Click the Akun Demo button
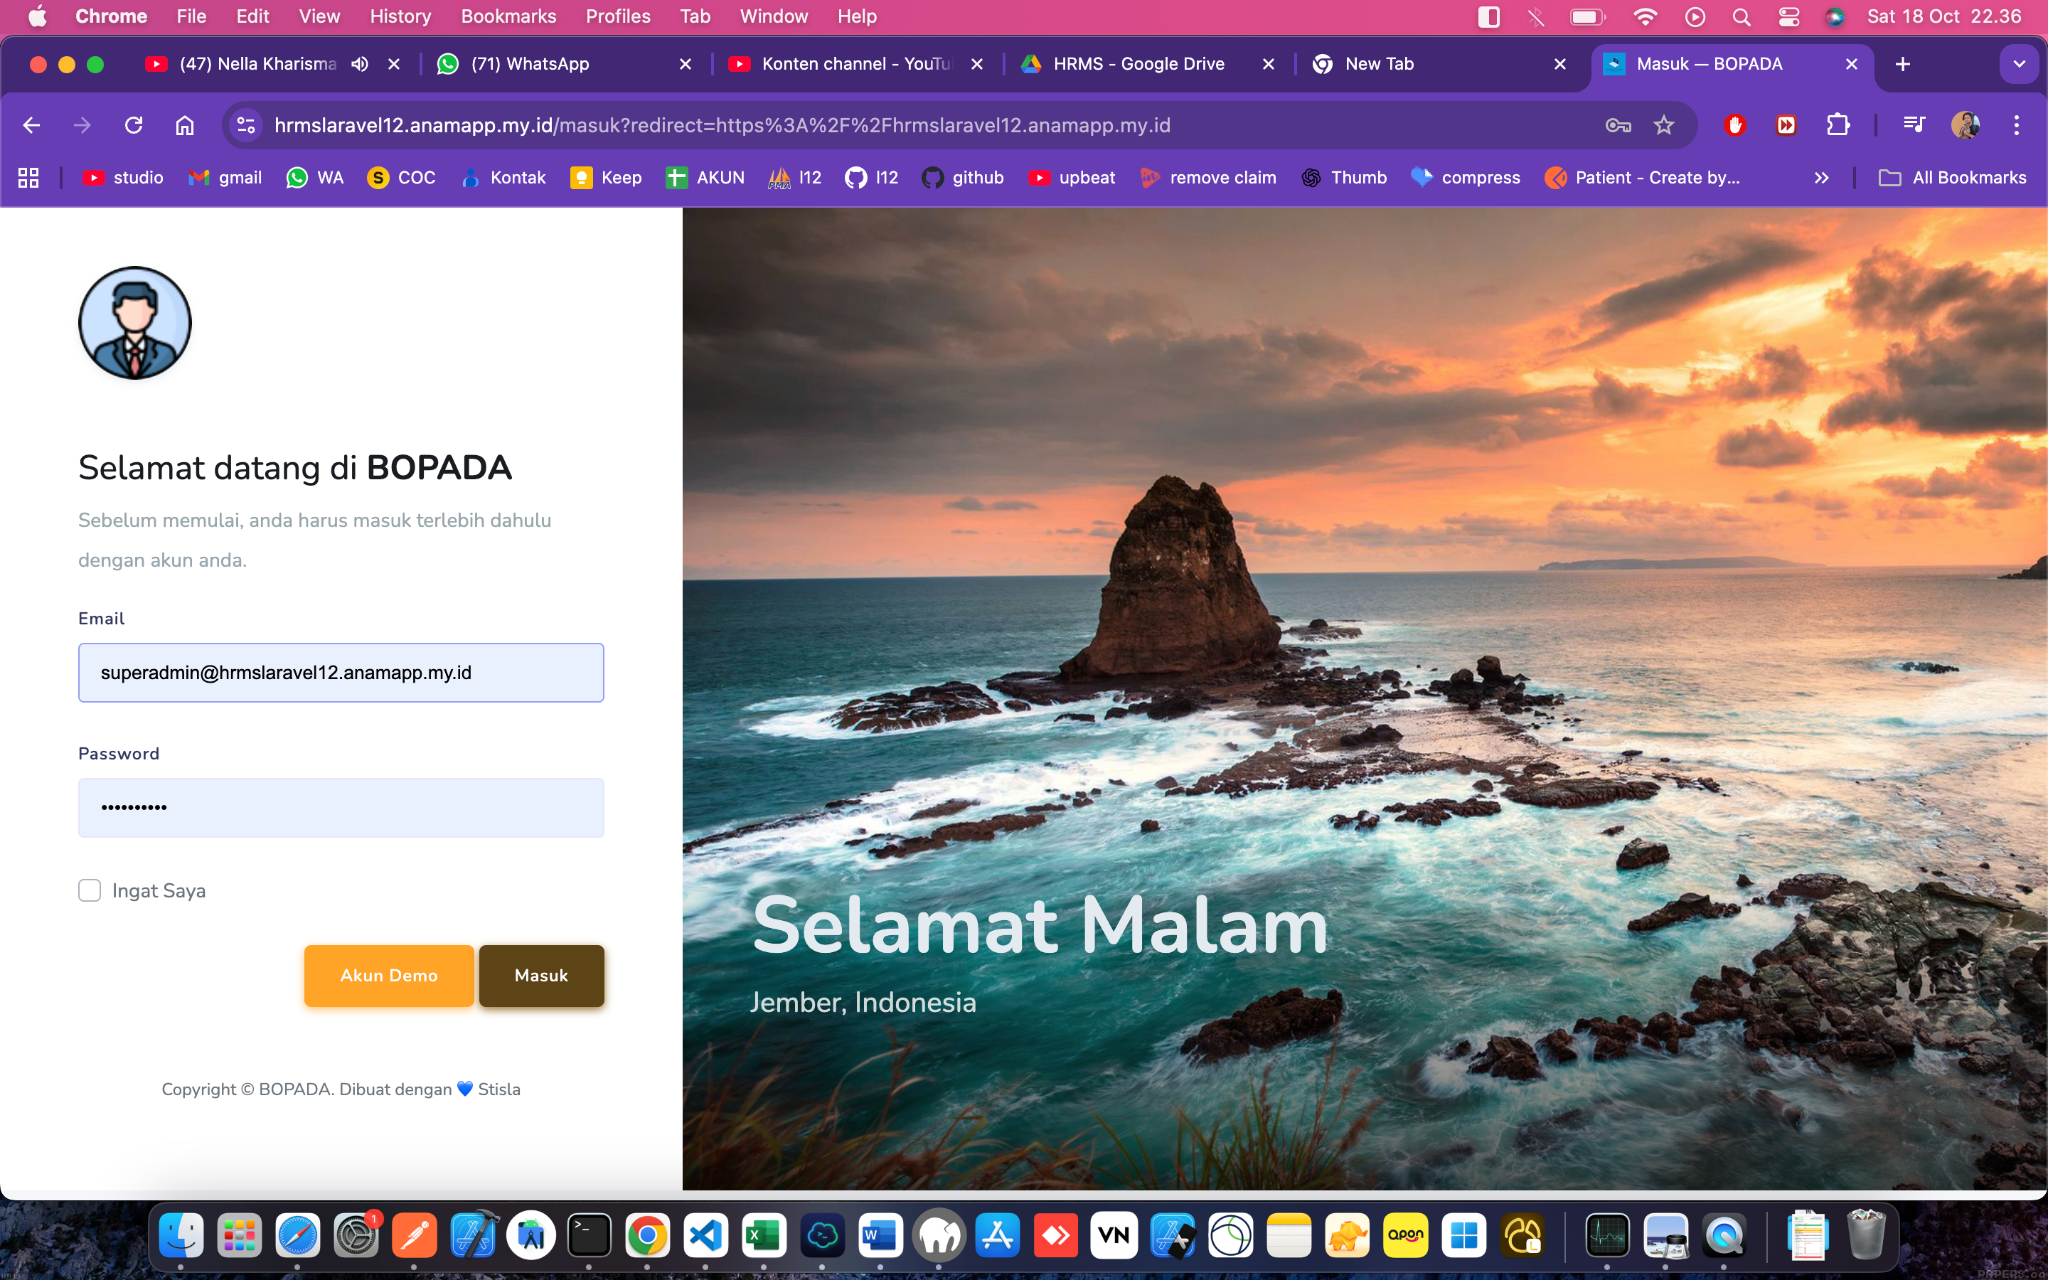Viewport: 2048px width, 1280px height. tap(389, 975)
